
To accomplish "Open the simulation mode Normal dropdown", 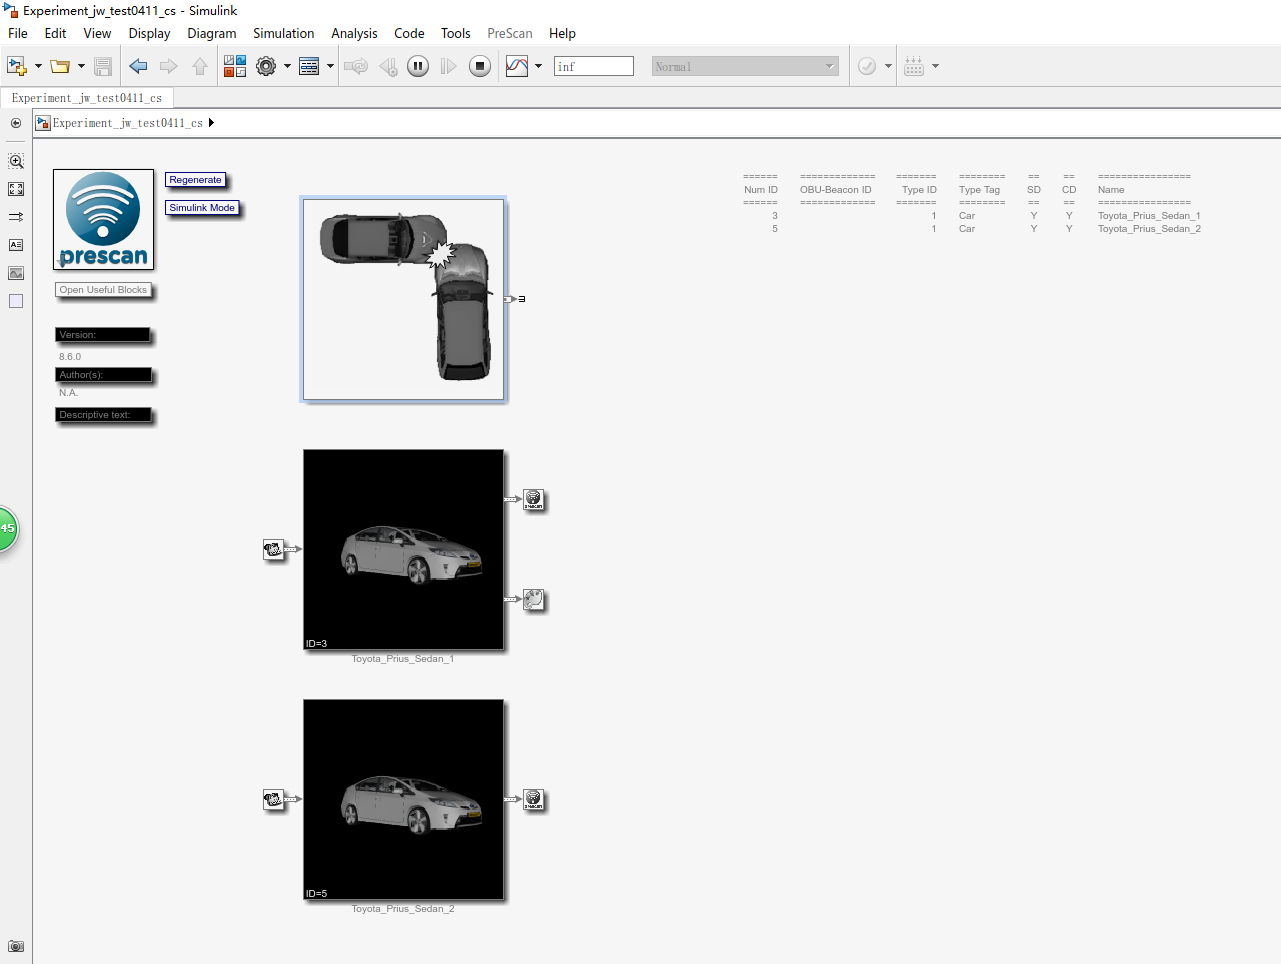I will pos(745,67).
